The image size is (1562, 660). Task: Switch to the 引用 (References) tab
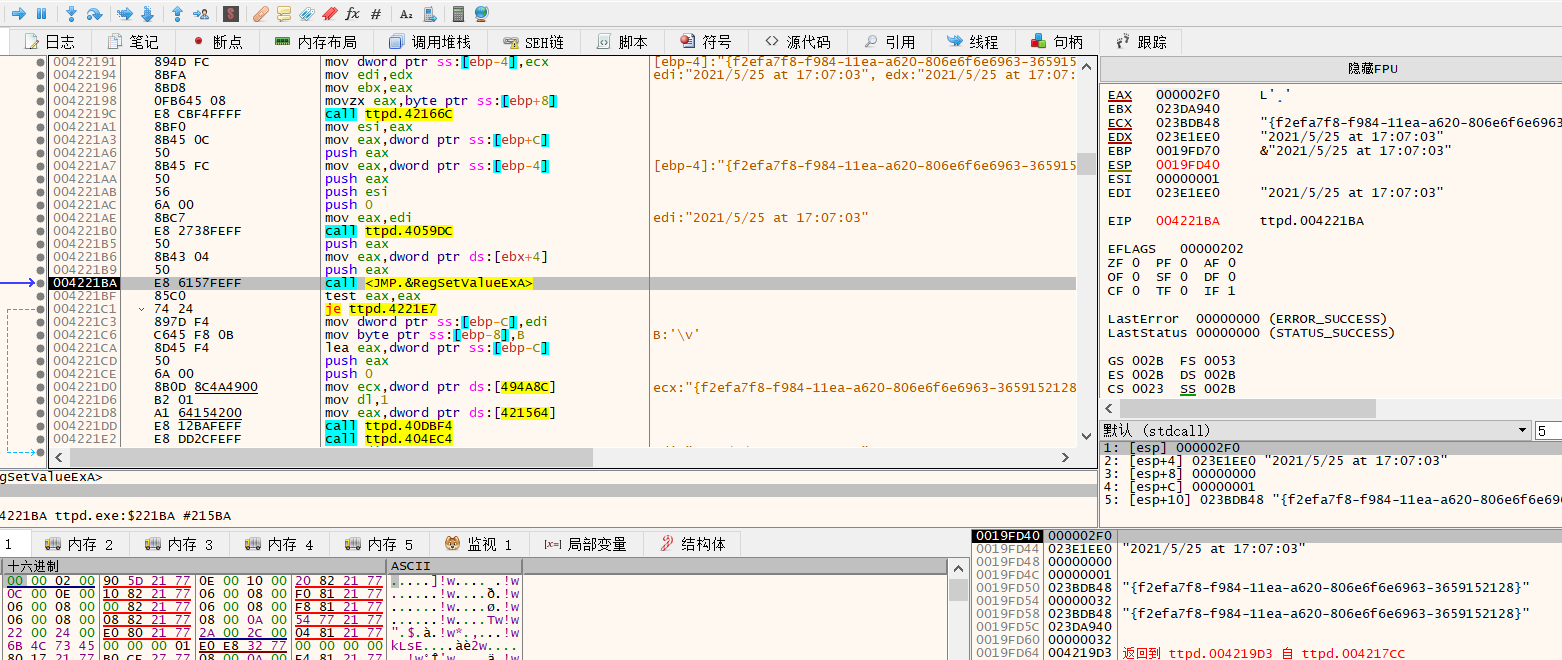click(x=890, y=42)
